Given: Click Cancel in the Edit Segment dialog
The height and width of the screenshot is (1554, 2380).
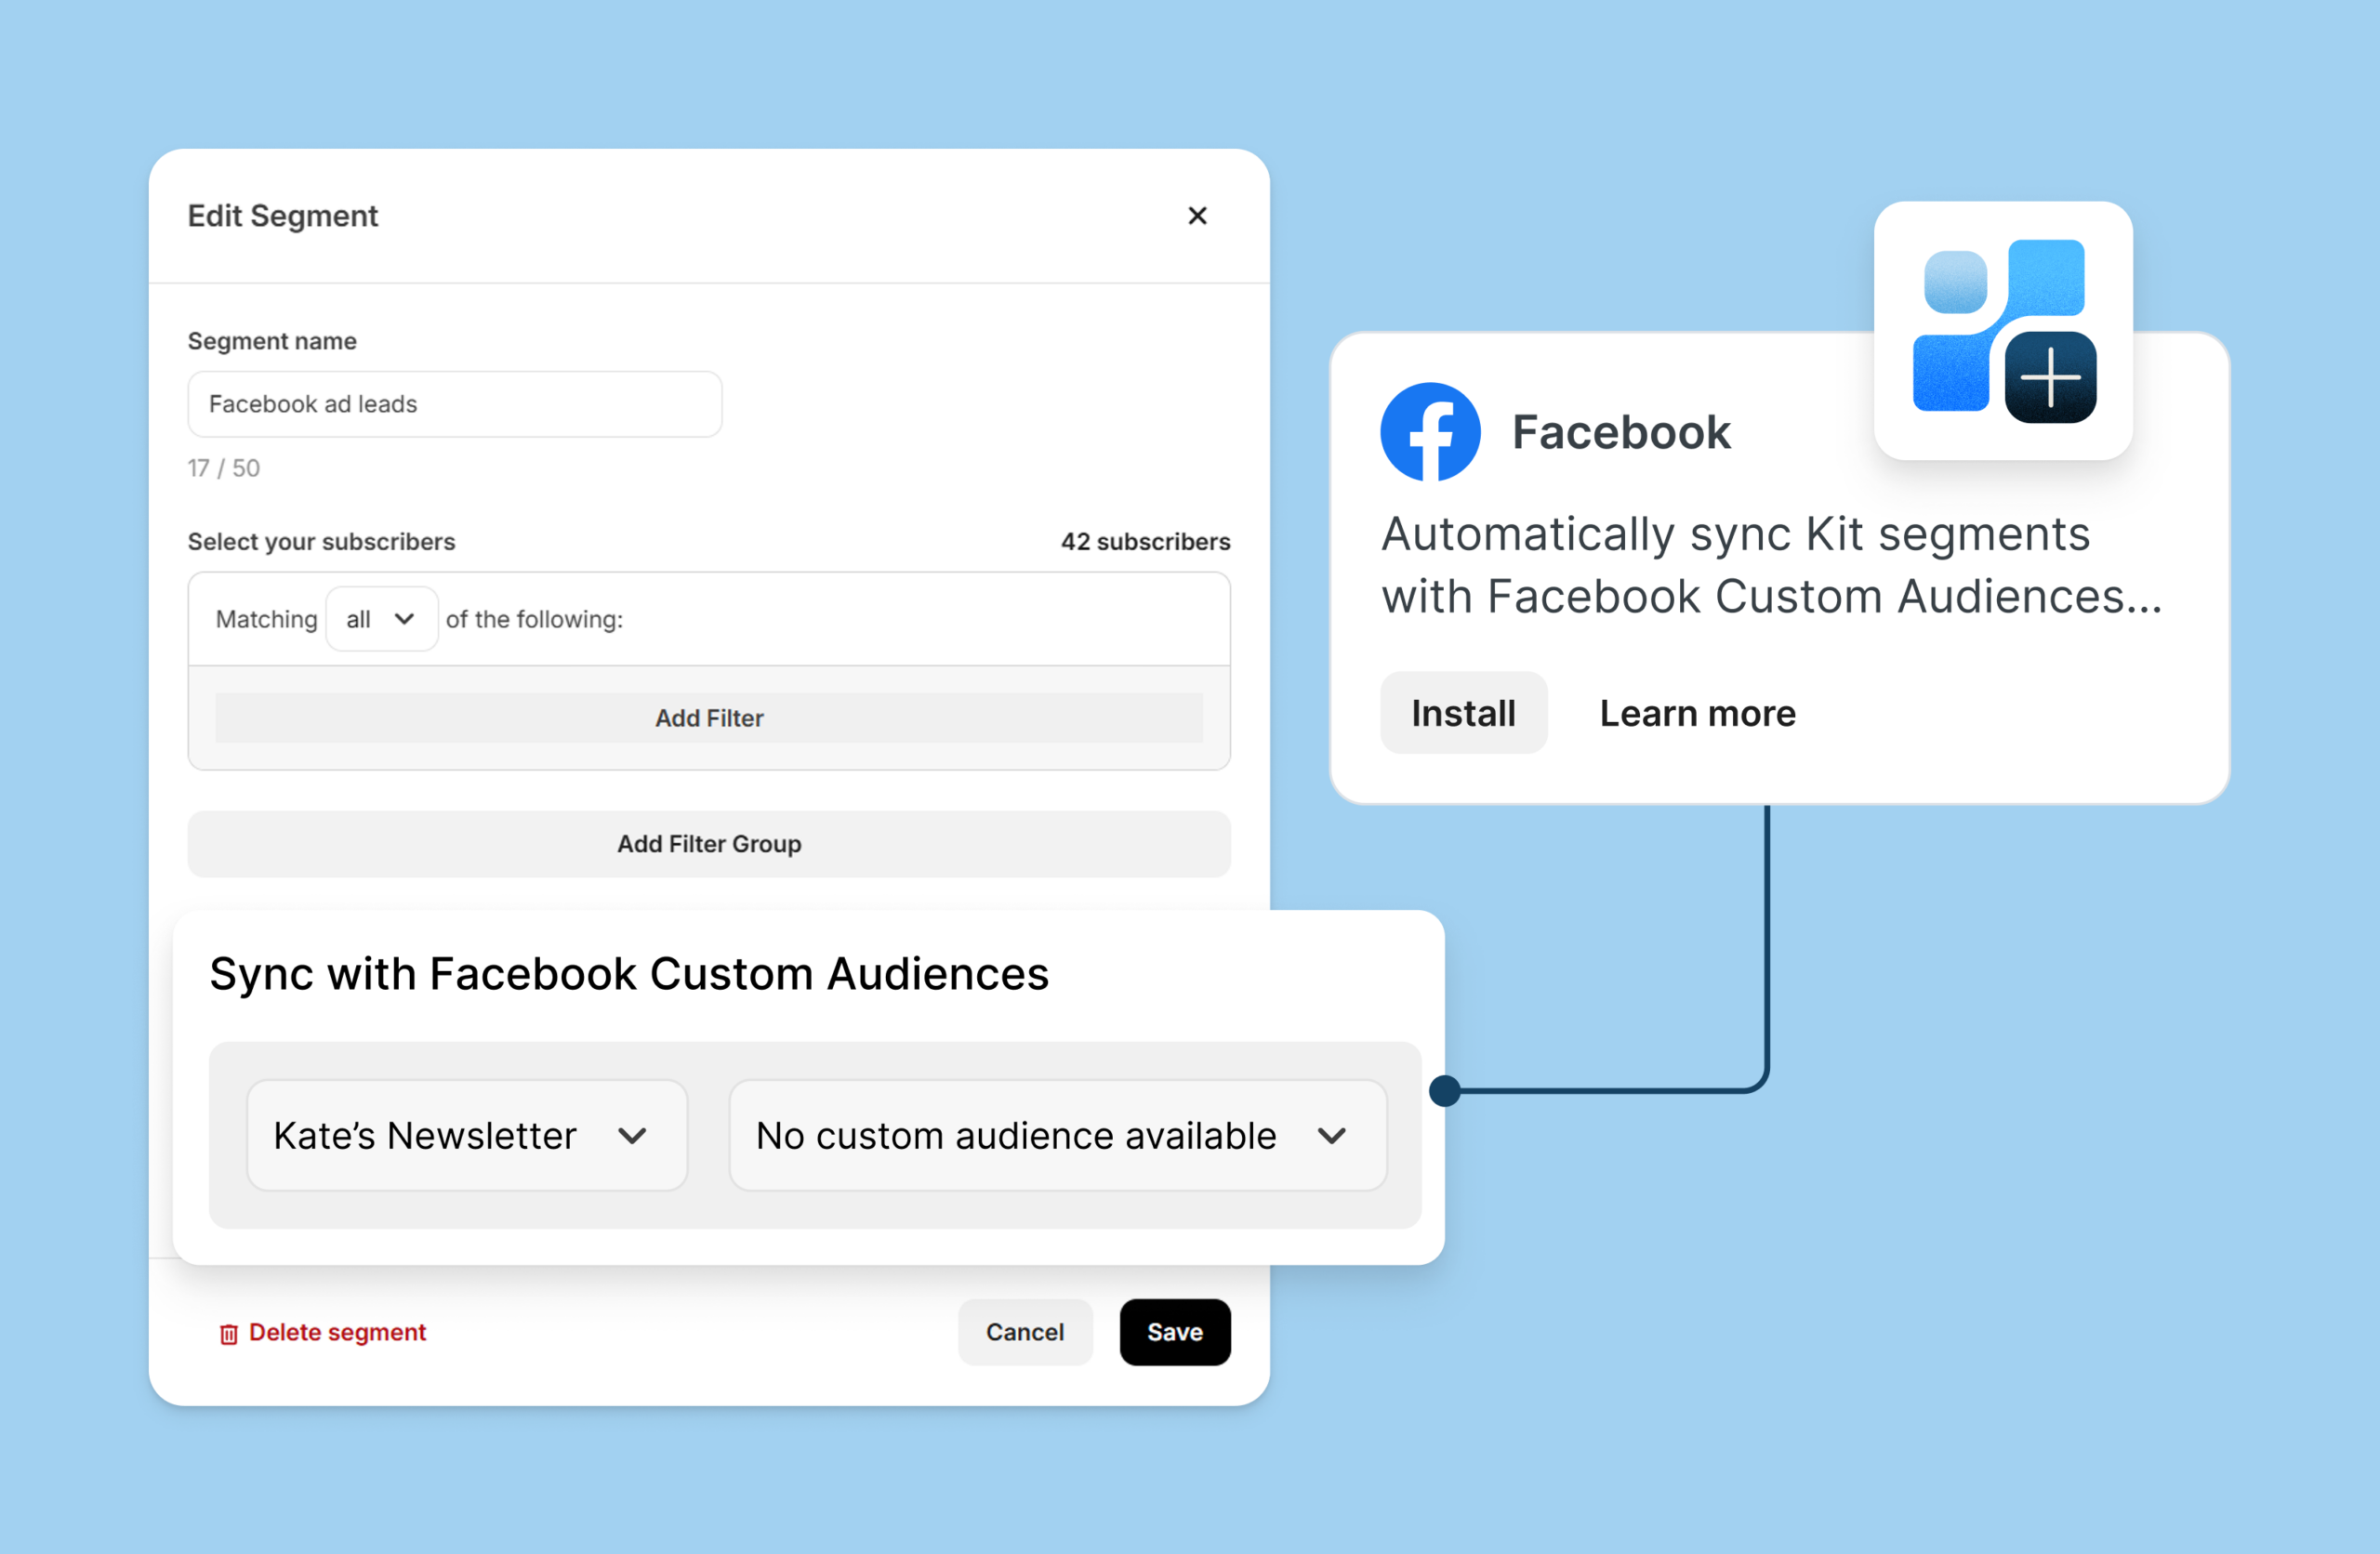Looking at the screenshot, I should 1025,1332.
